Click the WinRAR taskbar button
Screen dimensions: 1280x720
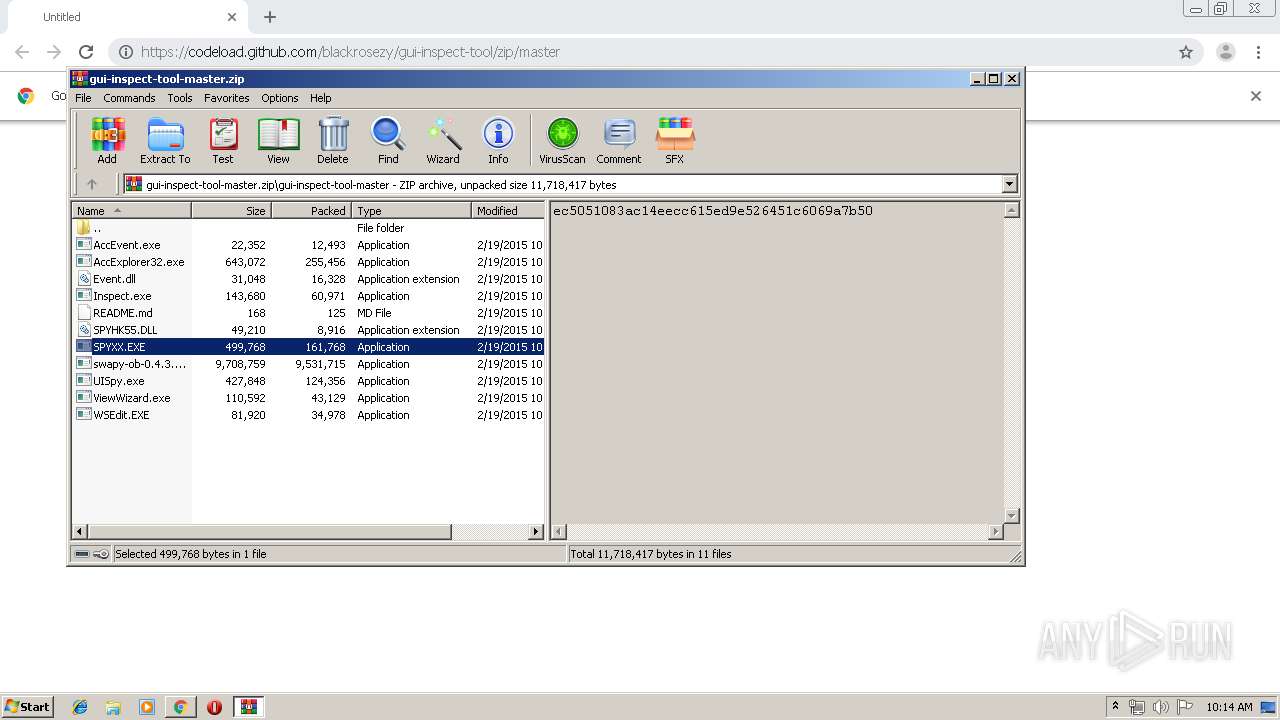[248, 707]
